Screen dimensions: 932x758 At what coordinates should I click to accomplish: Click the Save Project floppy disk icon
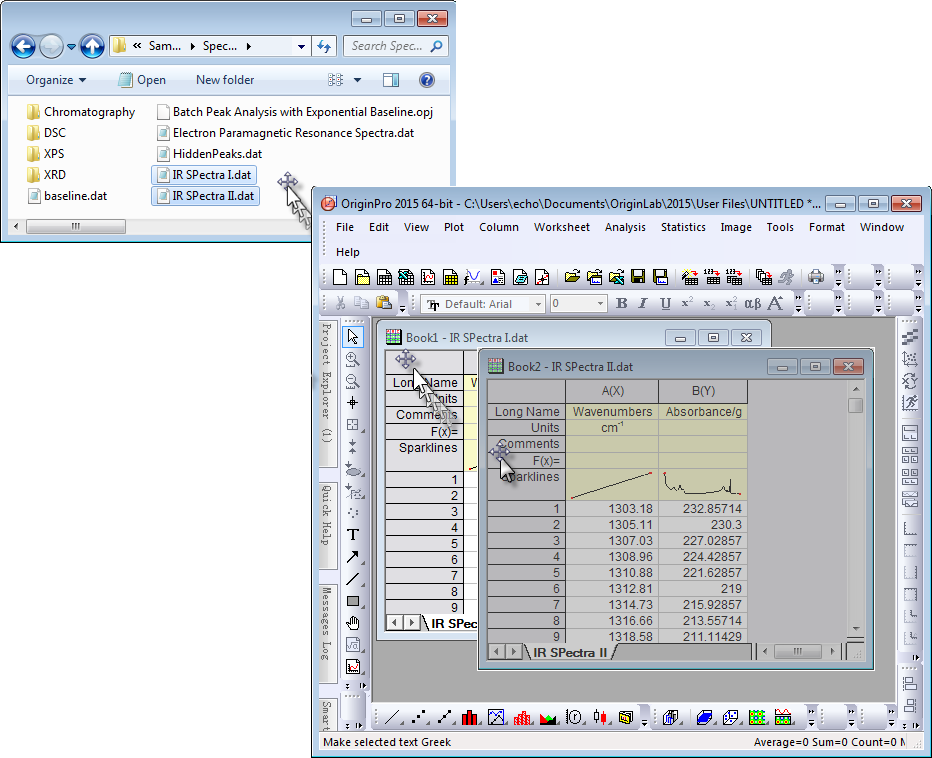638,277
